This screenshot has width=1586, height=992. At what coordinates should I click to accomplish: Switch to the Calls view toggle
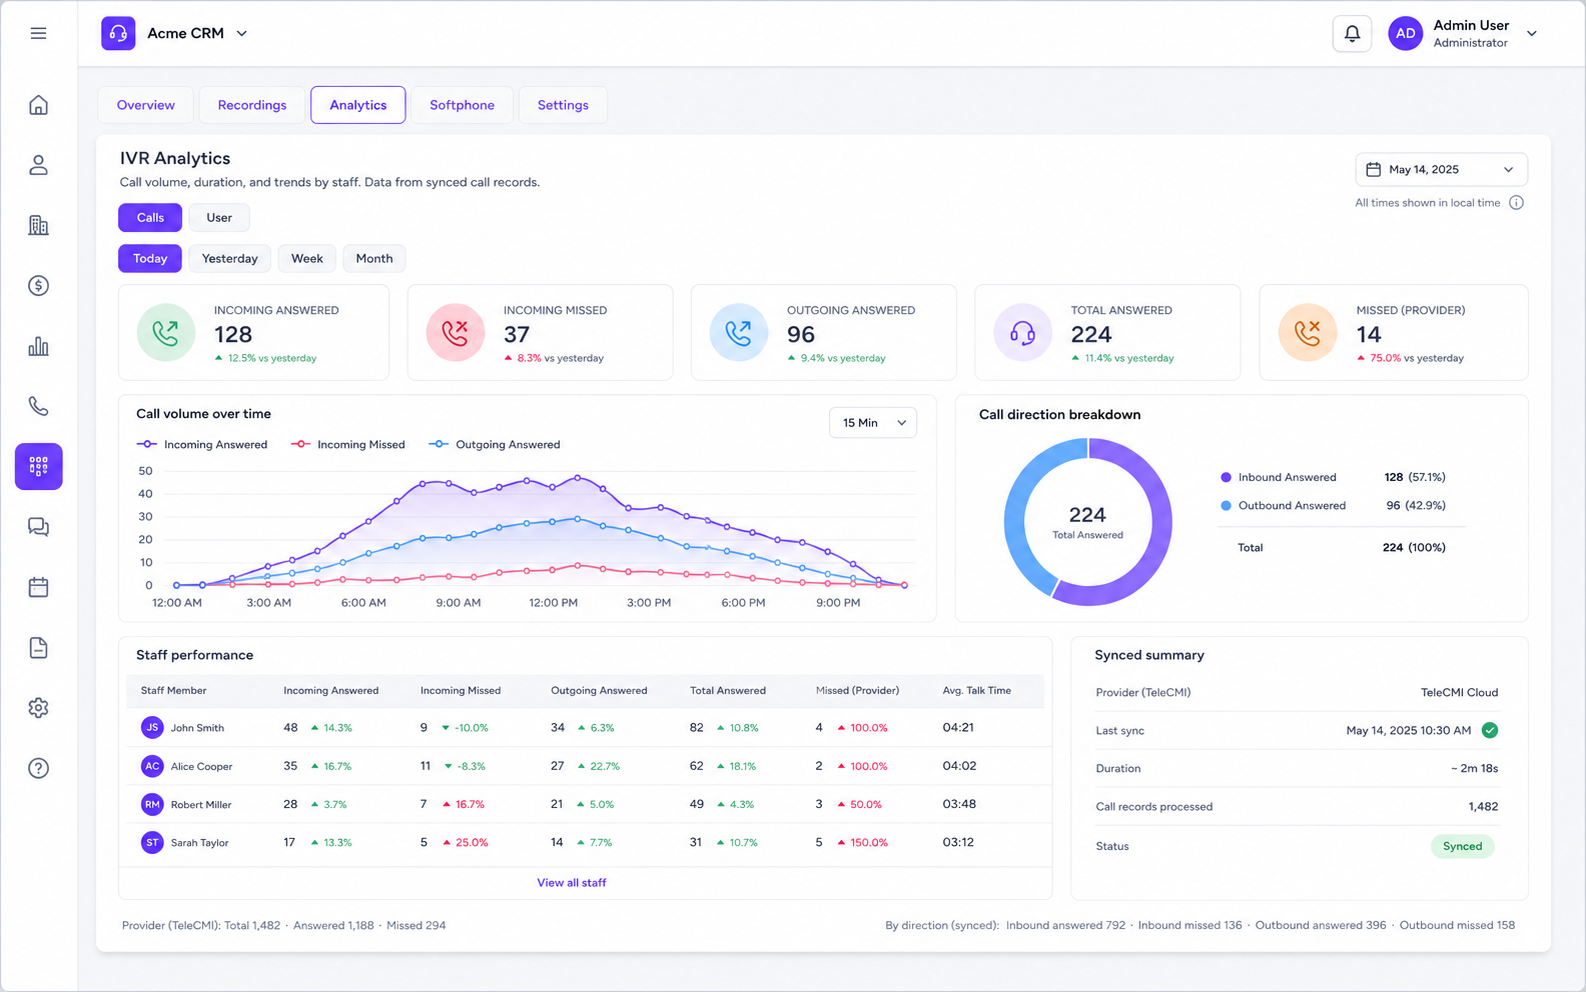coord(150,217)
